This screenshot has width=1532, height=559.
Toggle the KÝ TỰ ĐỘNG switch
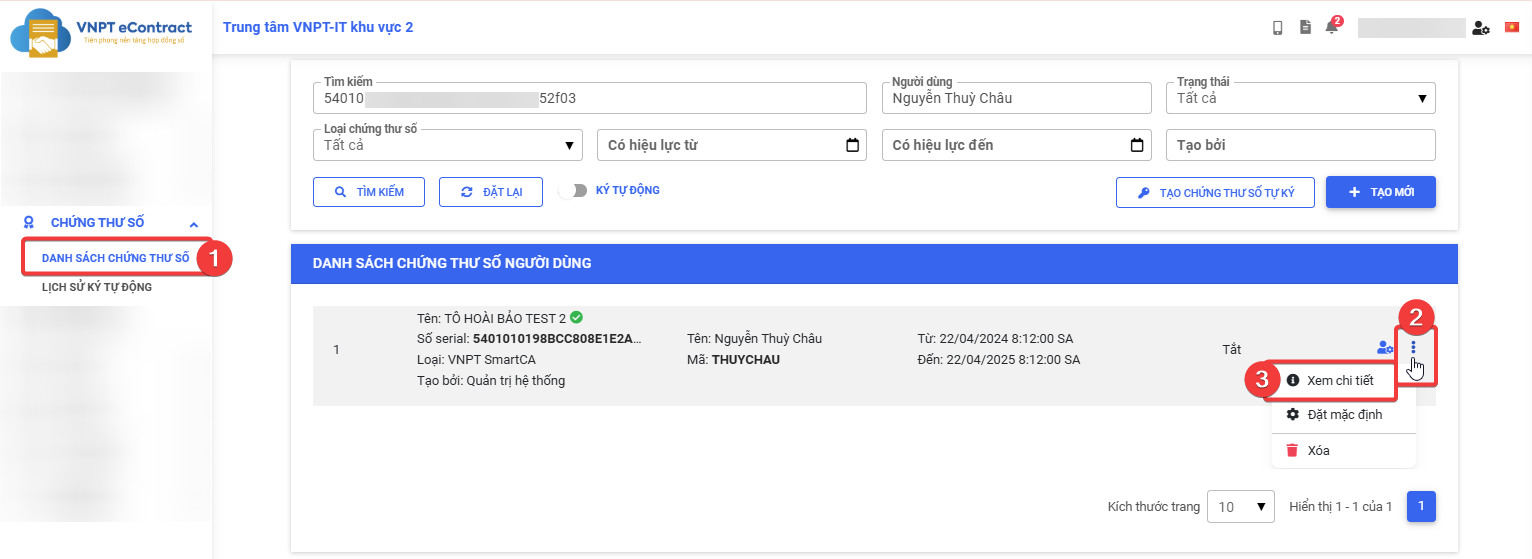572,191
